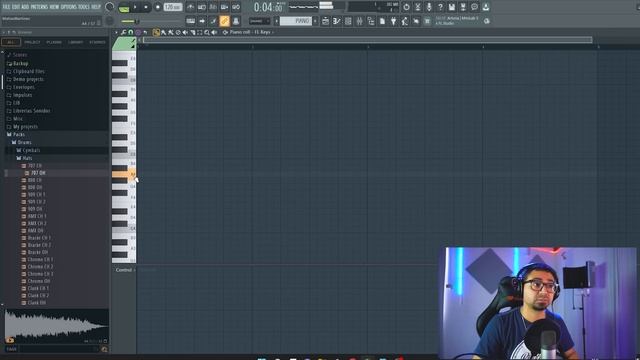Toggle loop recording icon
Image resolution: width=640 pixels, height=360 pixels.
click(236, 7)
